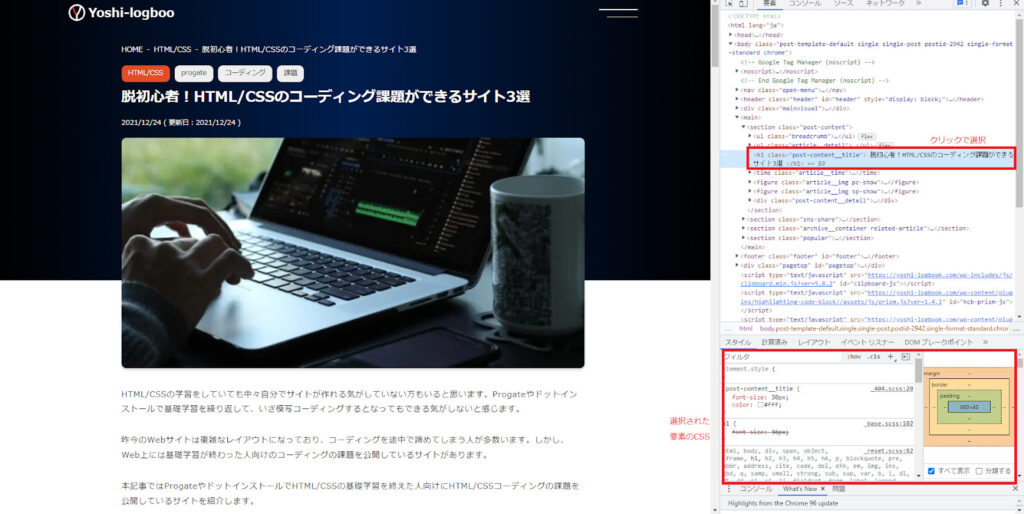This screenshot has height=514, width=1024.
Task: Uncheck the すべて表示 checkbox
Action: (x=932, y=470)
